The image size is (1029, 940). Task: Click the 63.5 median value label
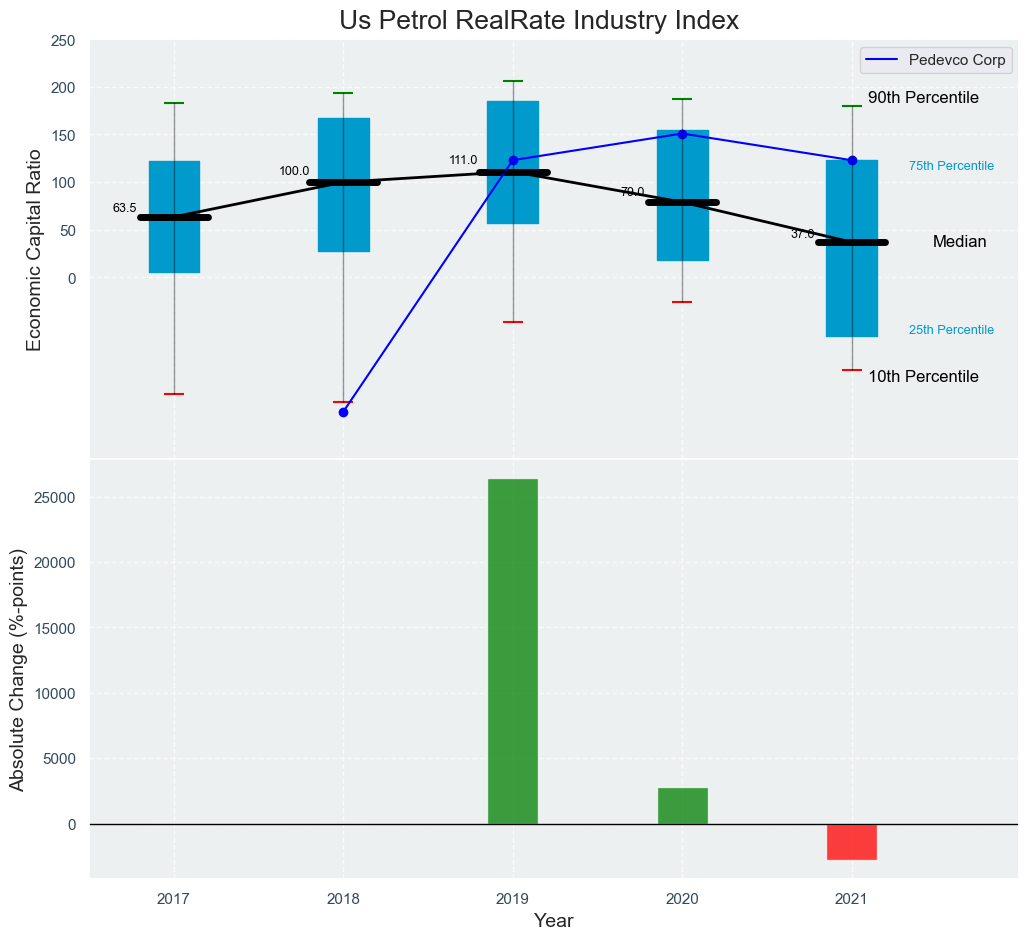[124, 208]
